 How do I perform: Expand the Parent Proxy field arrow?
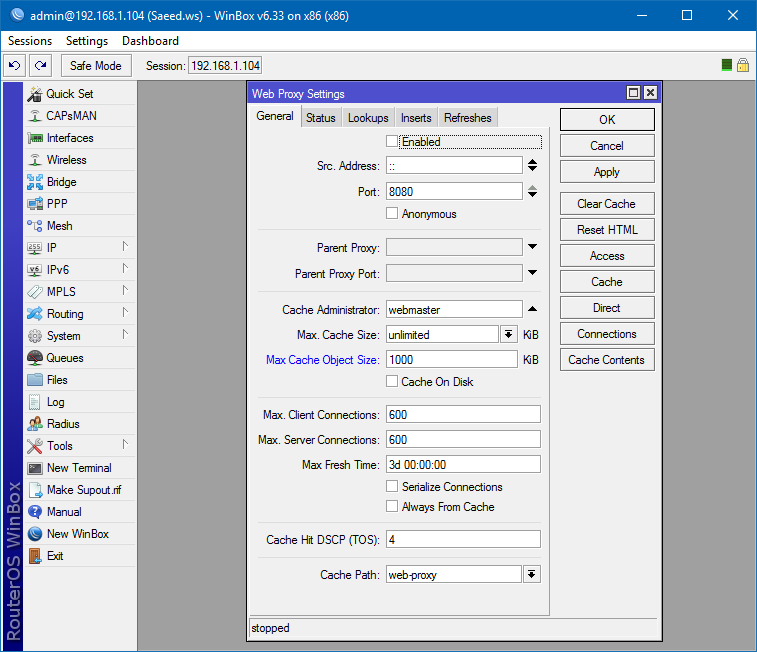(533, 247)
